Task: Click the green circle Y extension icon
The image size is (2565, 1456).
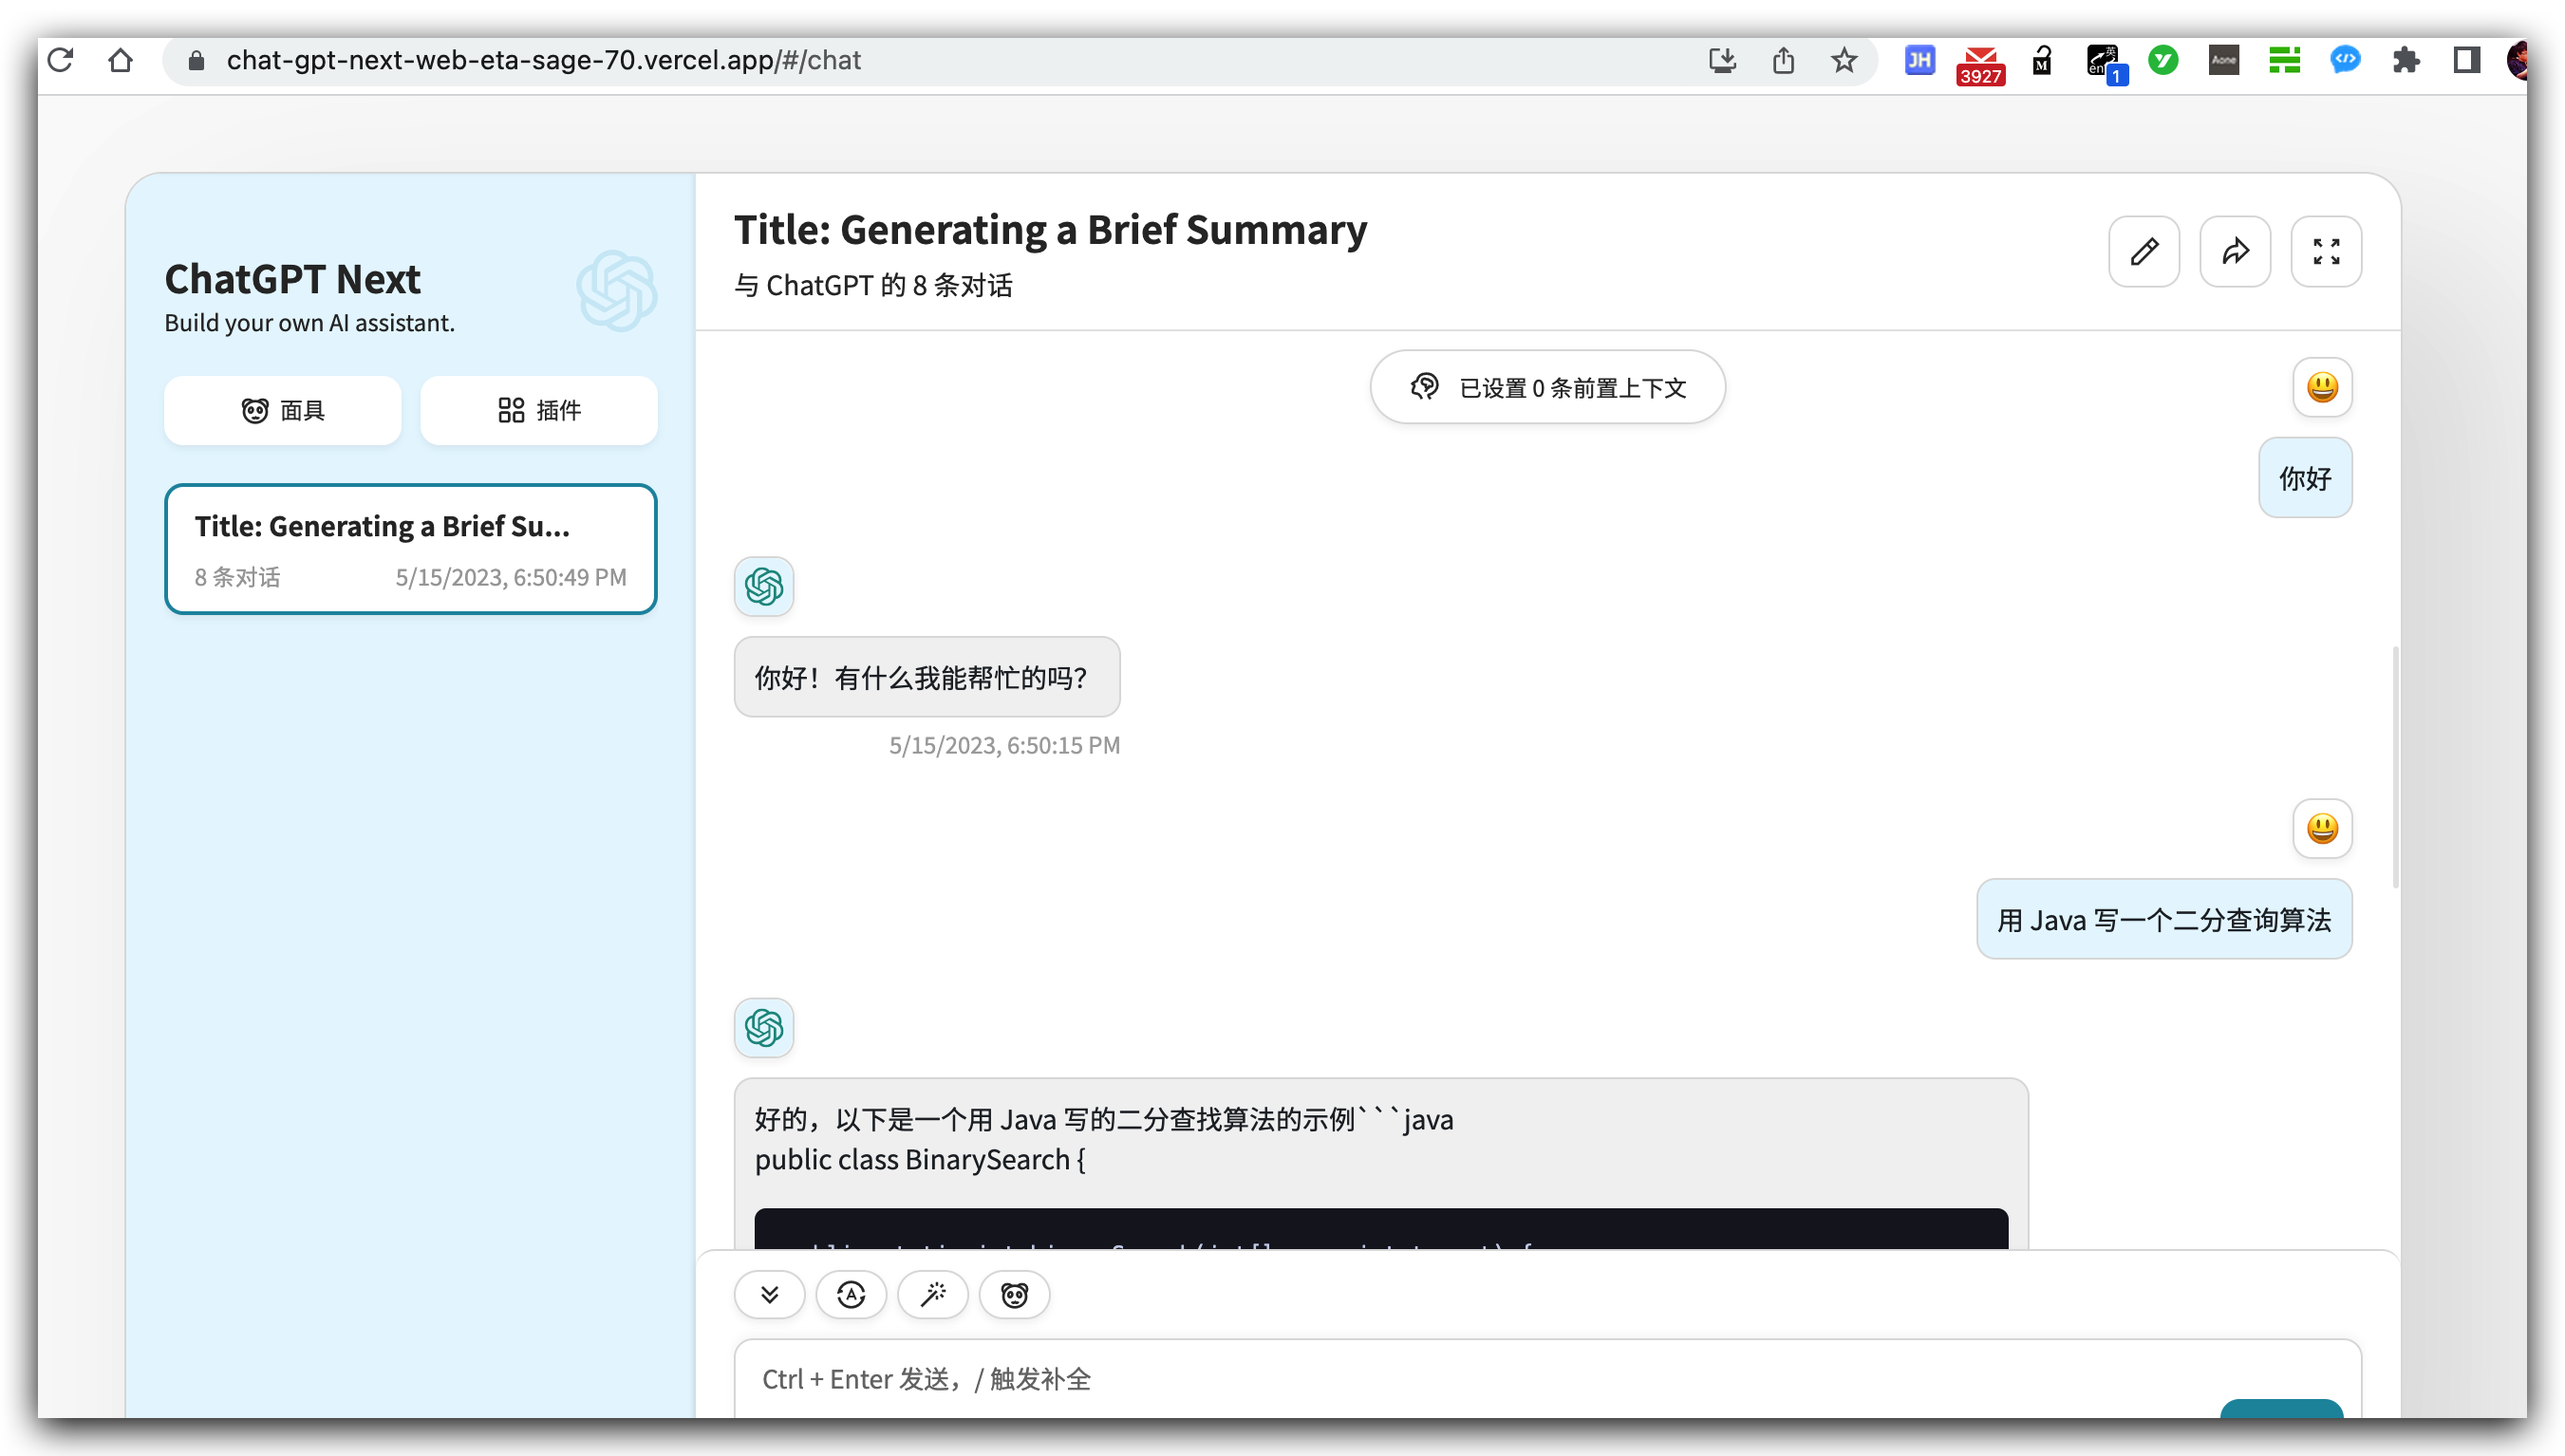Action: point(2163,60)
